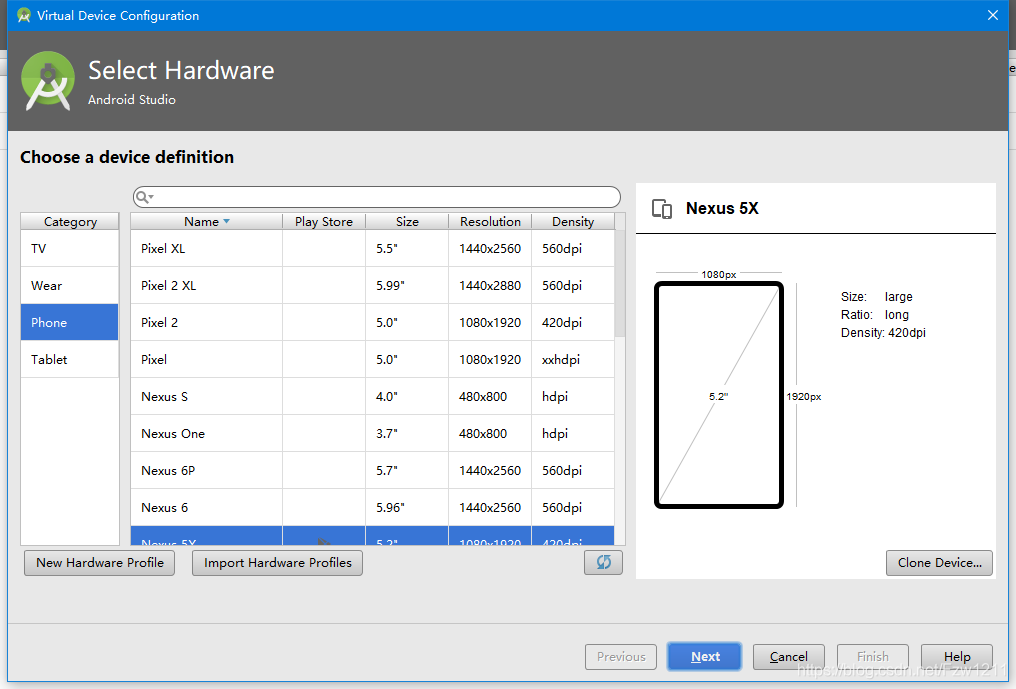Click the Nexus 5X device type icon
Screen dimensions: 1016x689
pos(662,209)
